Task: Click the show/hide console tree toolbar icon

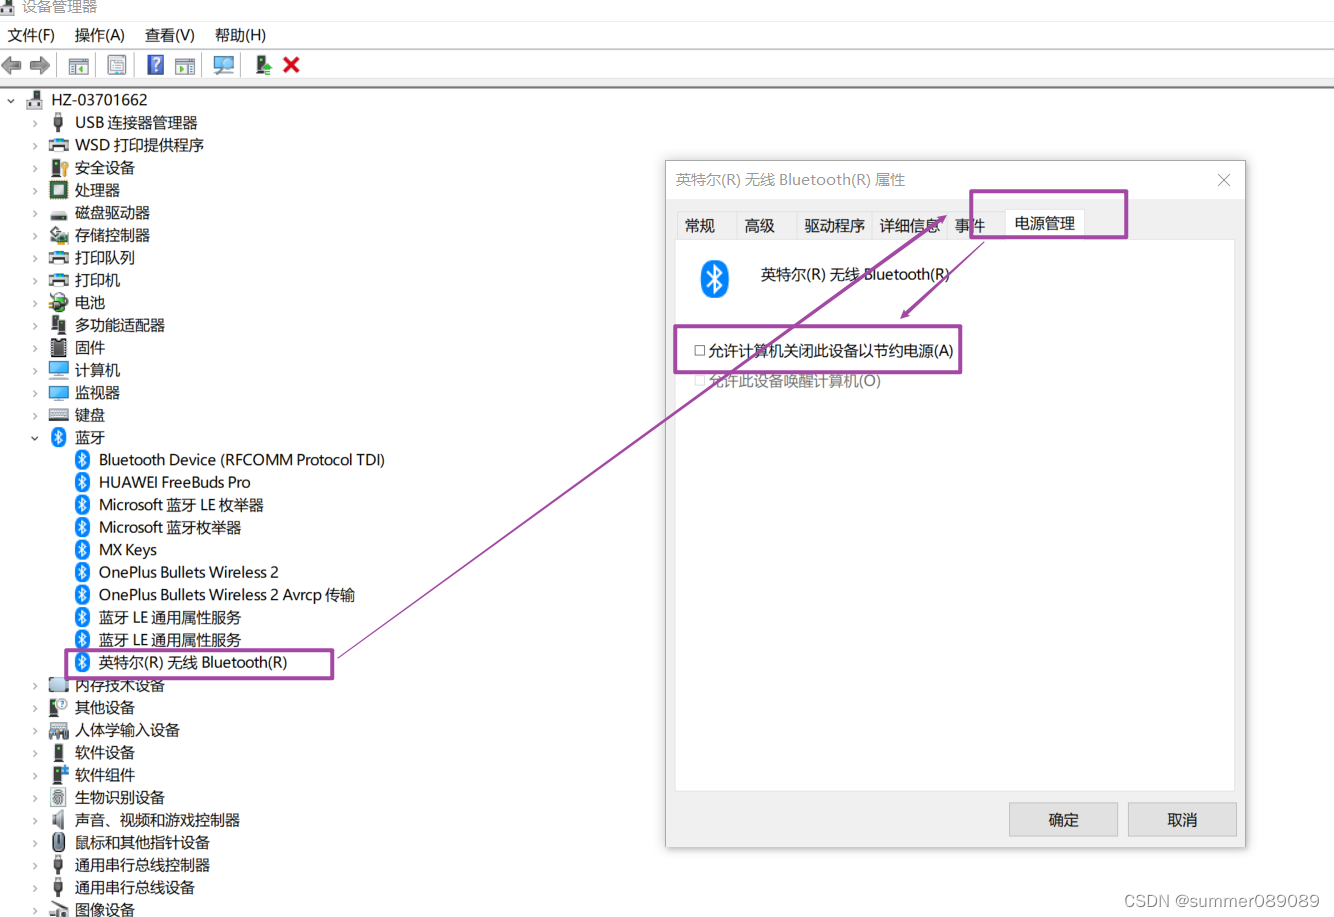Action: click(x=78, y=65)
